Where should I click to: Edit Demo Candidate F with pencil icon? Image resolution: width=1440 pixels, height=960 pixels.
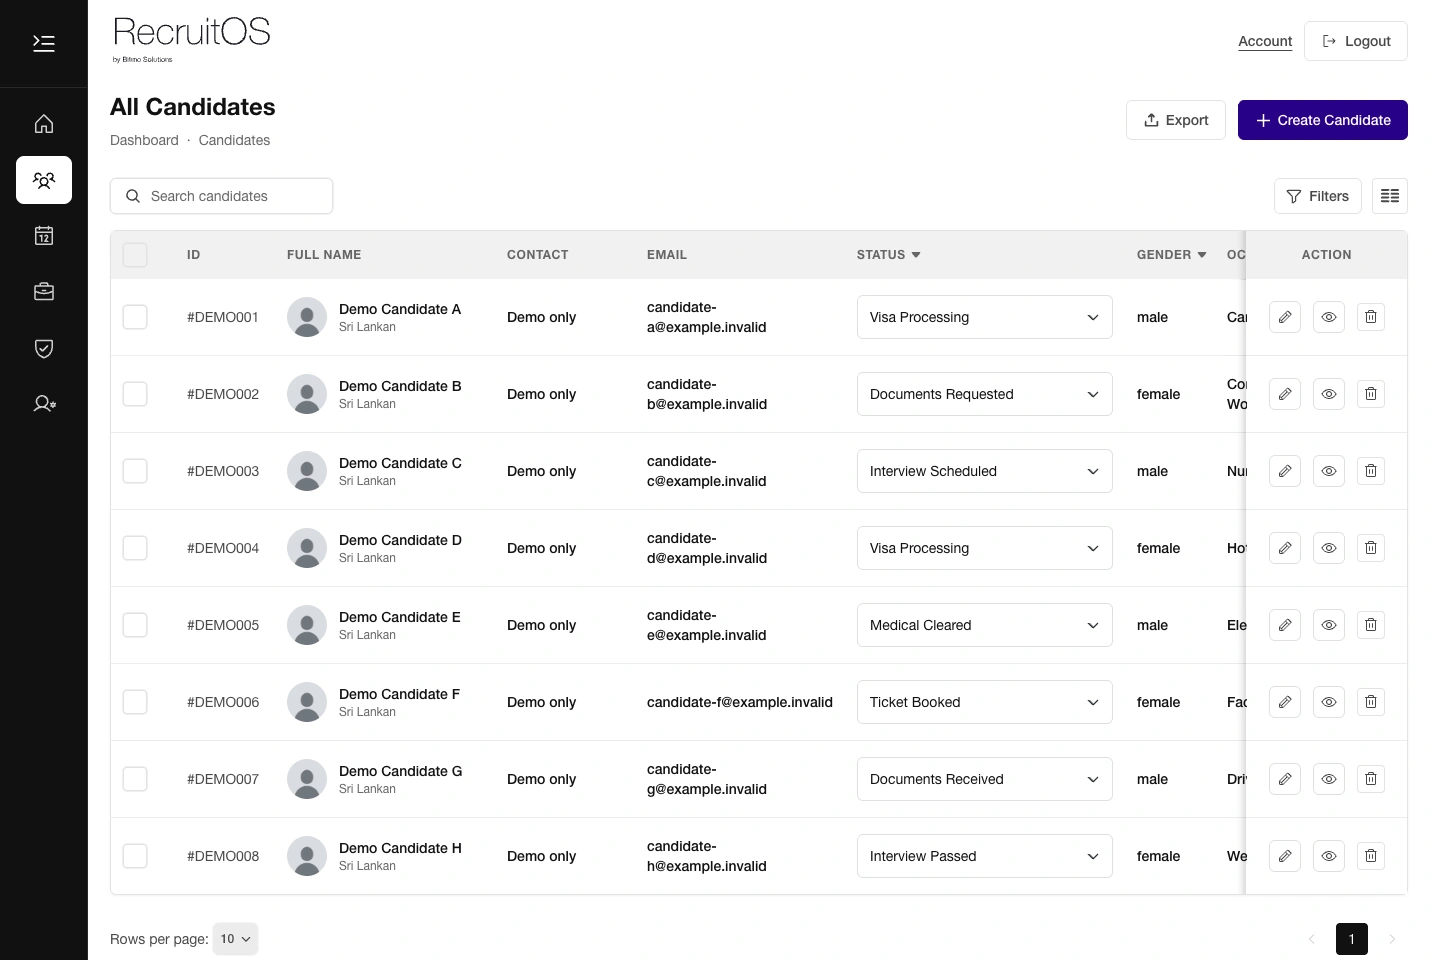[1285, 702]
